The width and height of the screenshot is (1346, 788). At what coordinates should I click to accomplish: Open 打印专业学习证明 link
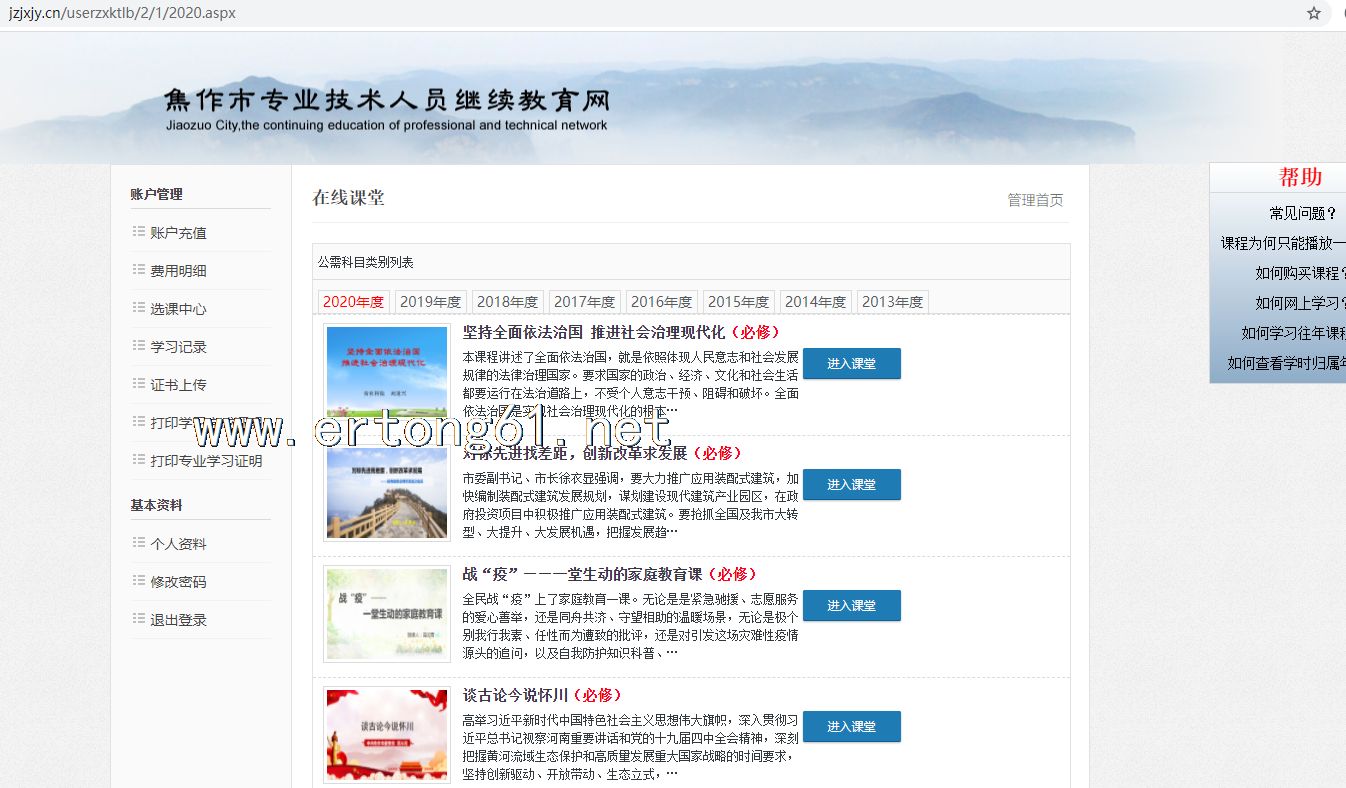[x=206, y=461]
